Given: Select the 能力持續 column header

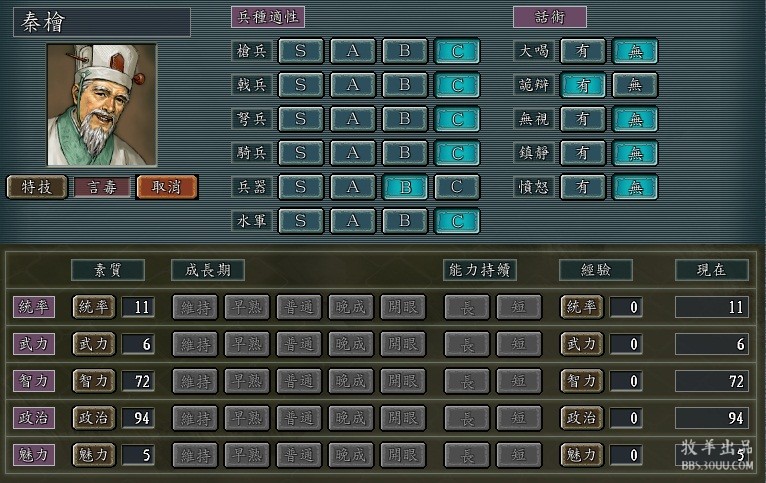Looking at the screenshot, I should [x=480, y=270].
